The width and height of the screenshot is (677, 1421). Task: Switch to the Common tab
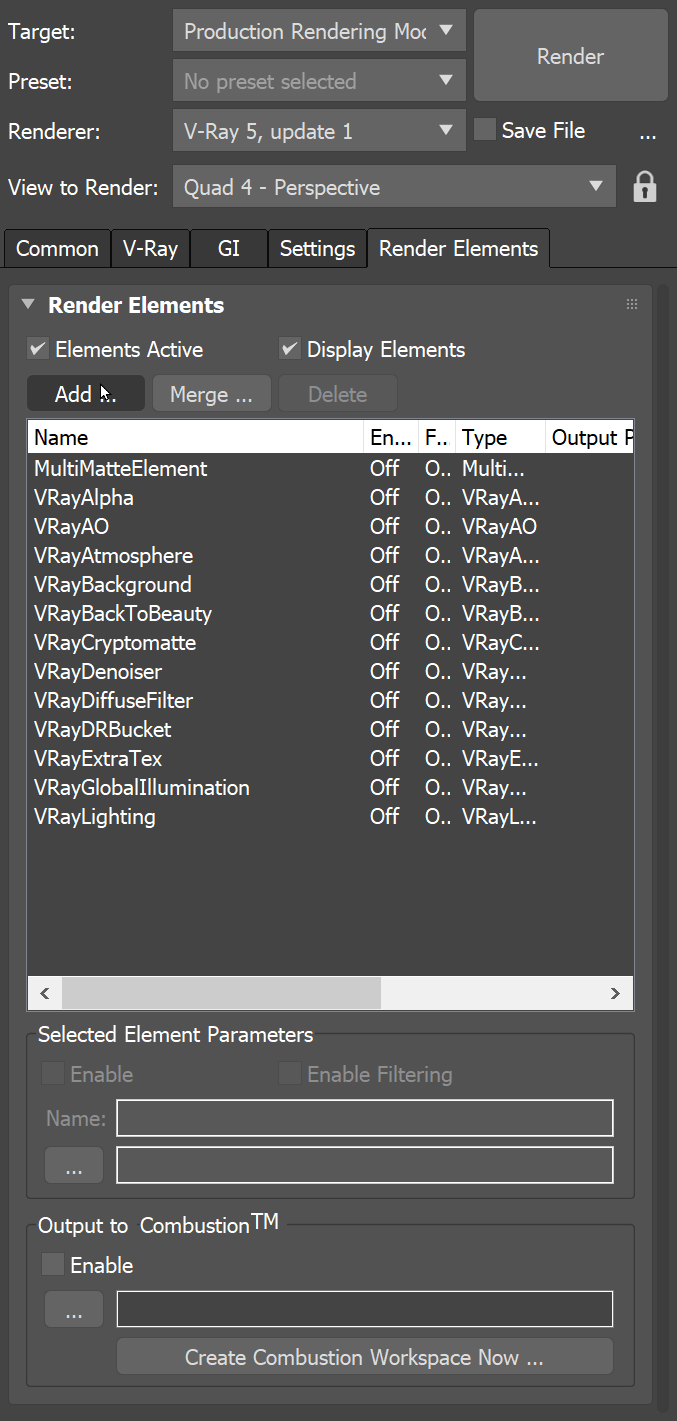coord(57,248)
